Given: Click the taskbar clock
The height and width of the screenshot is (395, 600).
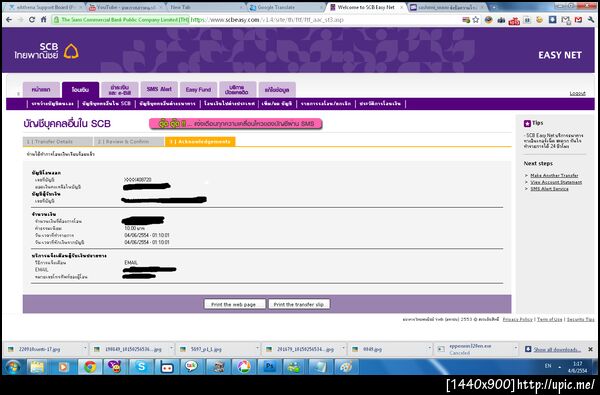Looking at the screenshot, I should [578, 367].
